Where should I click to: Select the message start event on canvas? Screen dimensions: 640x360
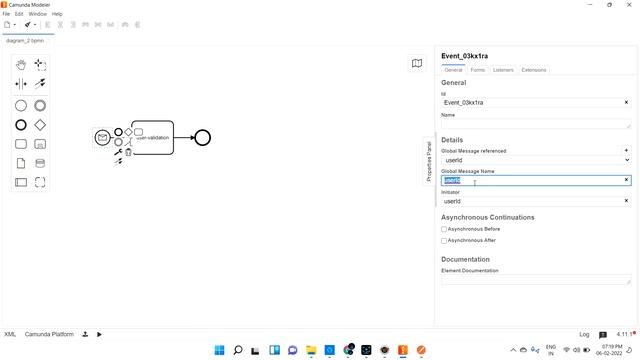click(102, 138)
